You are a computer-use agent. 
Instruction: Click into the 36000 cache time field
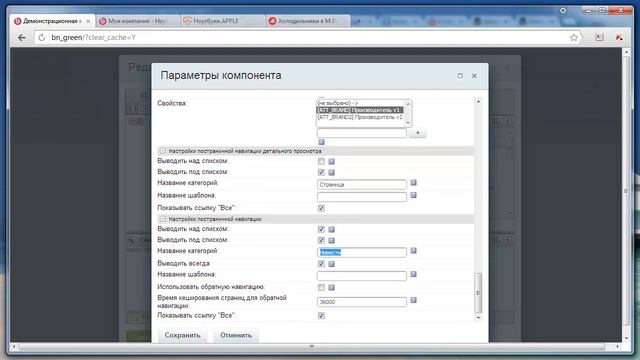pyautogui.click(x=362, y=302)
